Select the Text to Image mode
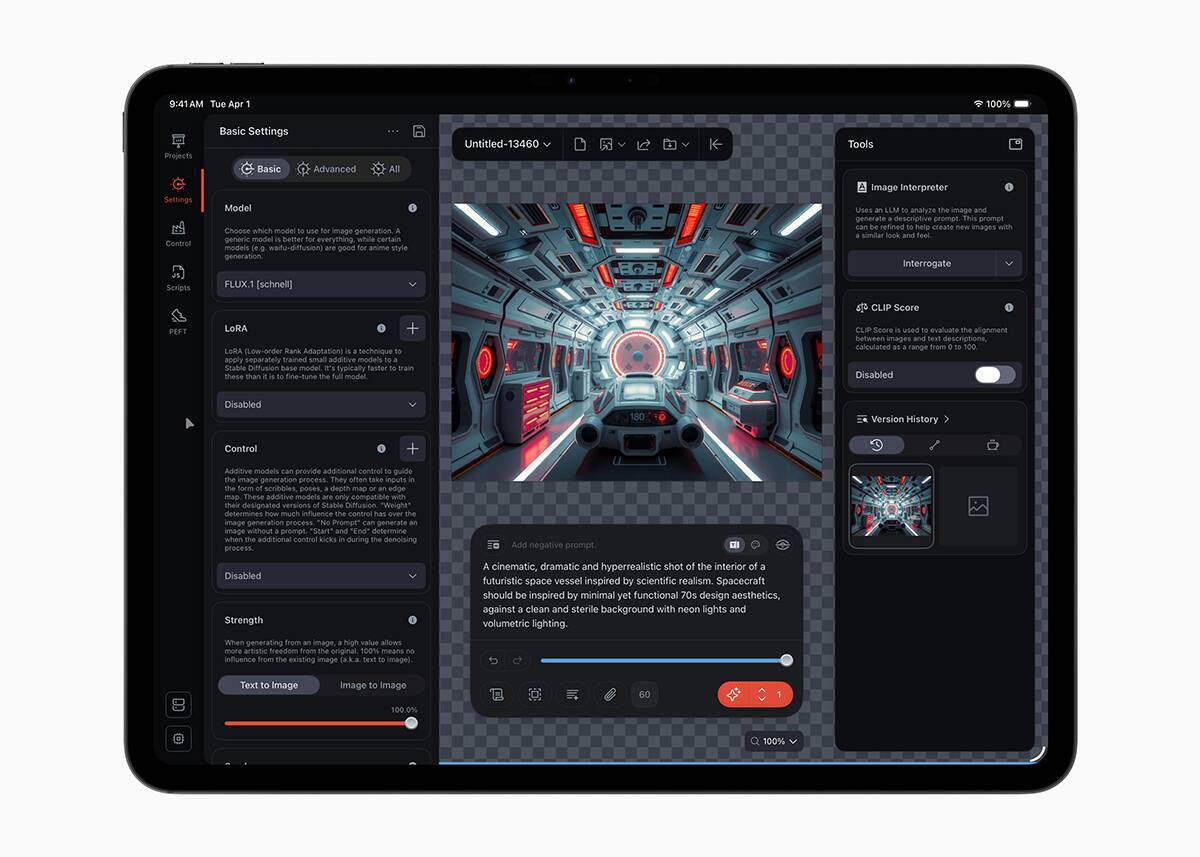1200x857 pixels. click(x=269, y=685)
